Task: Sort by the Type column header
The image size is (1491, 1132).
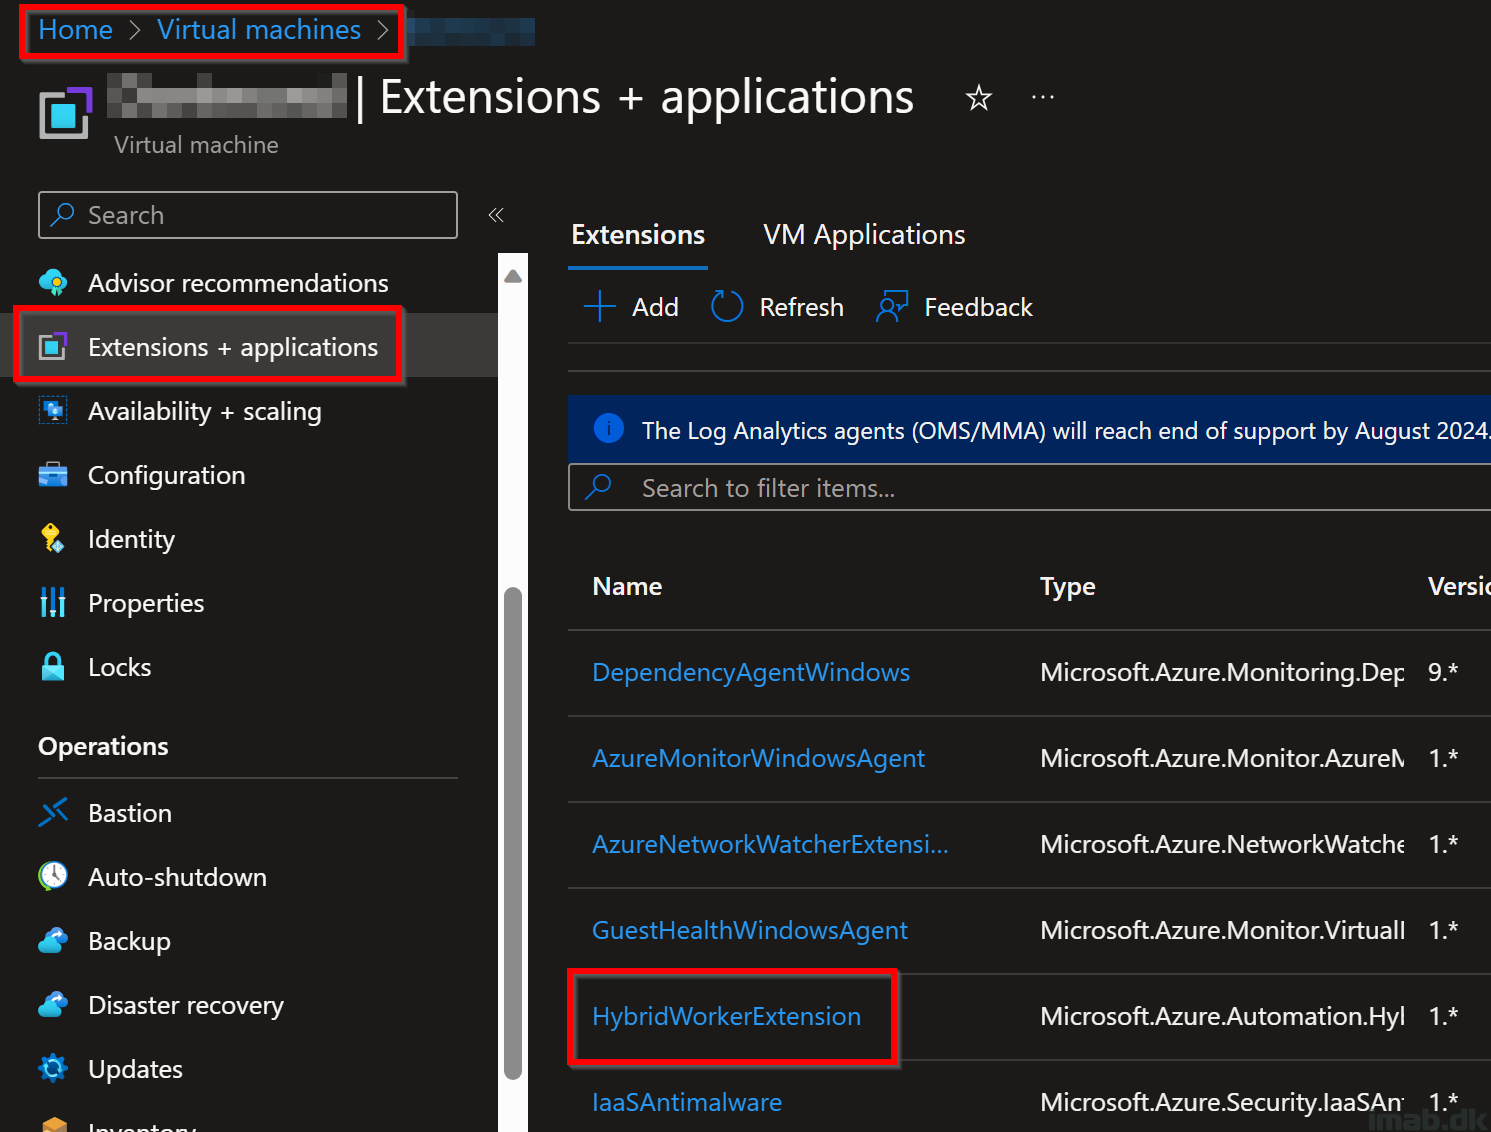Action: click(1067, 586)
